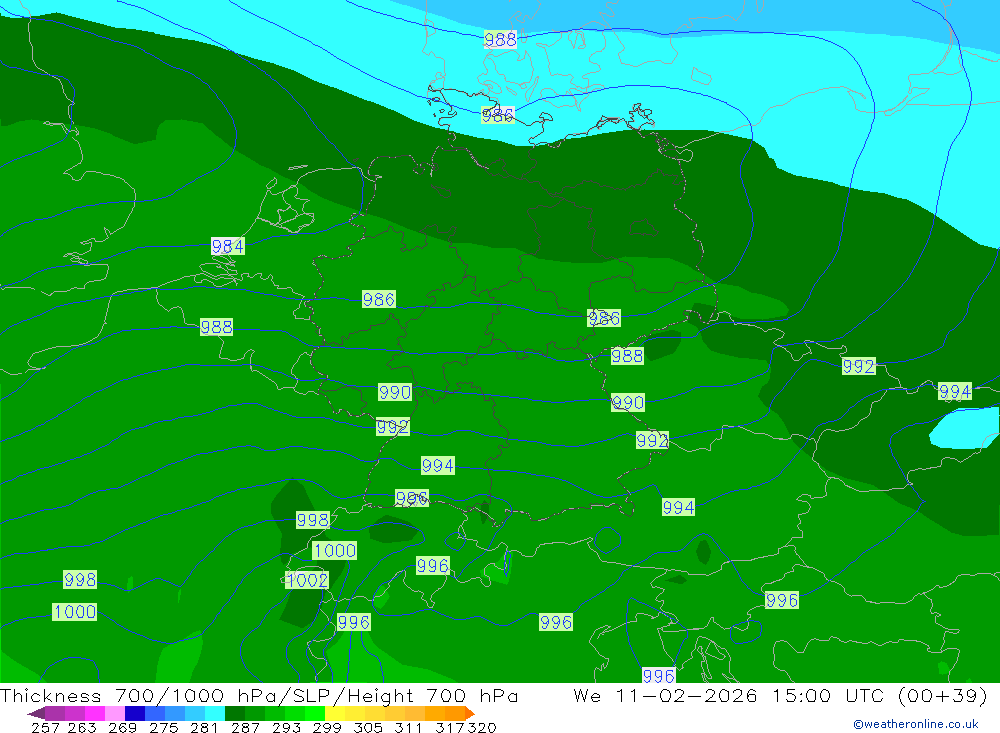Select the 996 label in the lower-right region
This screenshot has width=1000, height=733.
click(782, 600)
